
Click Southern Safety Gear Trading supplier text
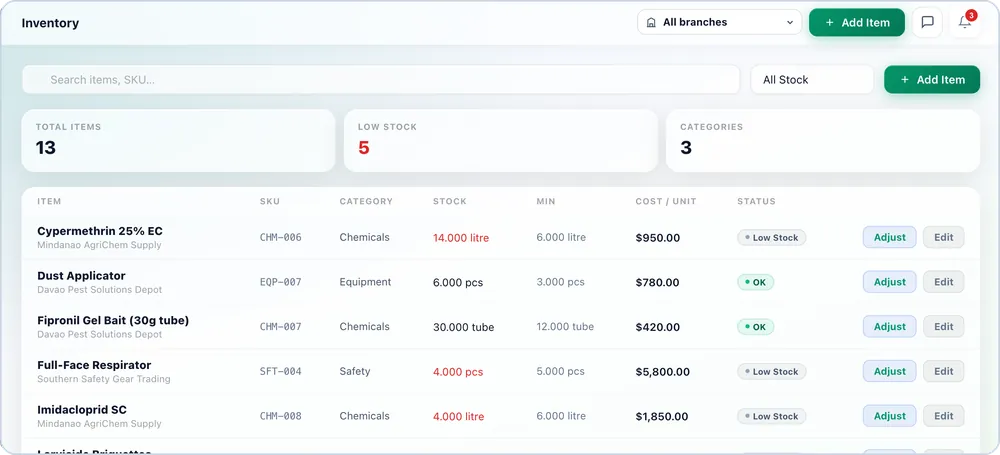[104, 379]
